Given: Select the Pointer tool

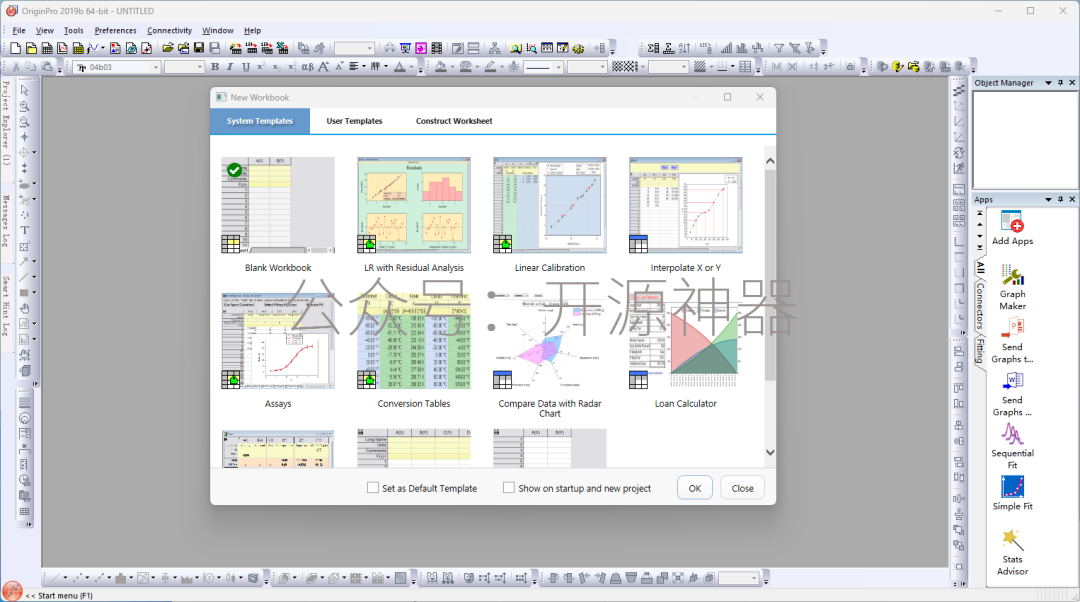Looking at the screenshot, I should click(25, 90).
